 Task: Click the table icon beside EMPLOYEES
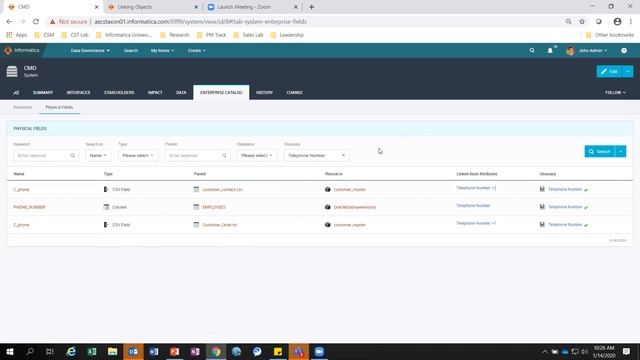(x=196, y=207)
